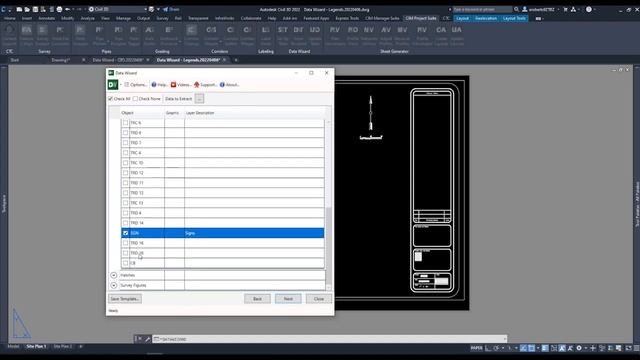Click the shopping cart icon in title bar
This screenshot has height=360, width=640.
565,9
